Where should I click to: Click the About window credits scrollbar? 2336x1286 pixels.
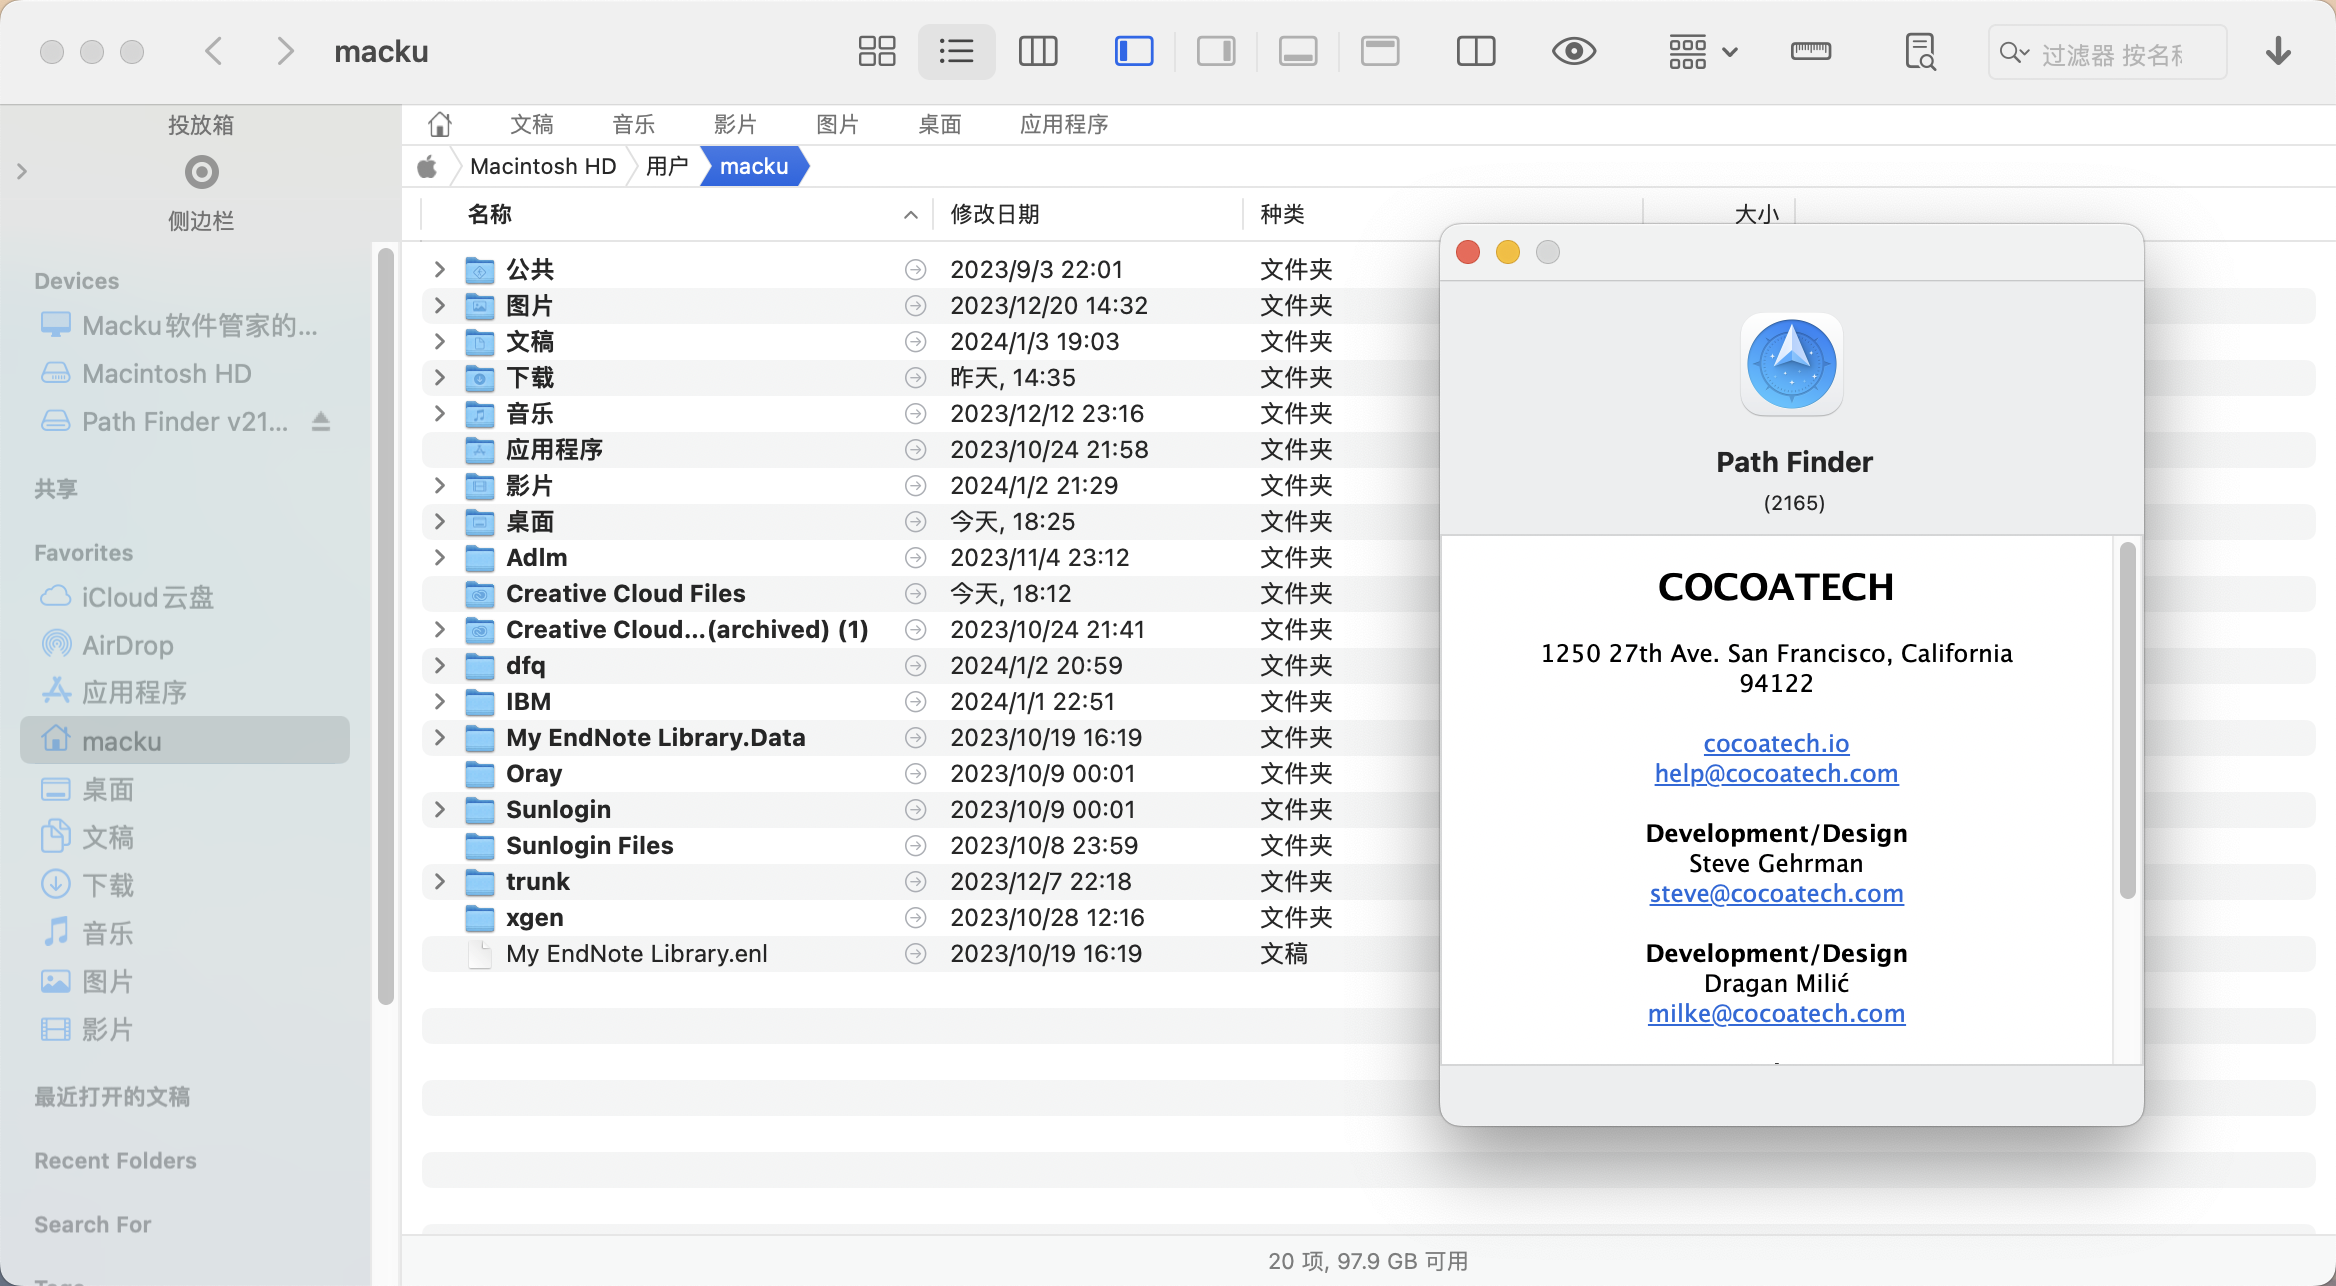click(2127, 720)
